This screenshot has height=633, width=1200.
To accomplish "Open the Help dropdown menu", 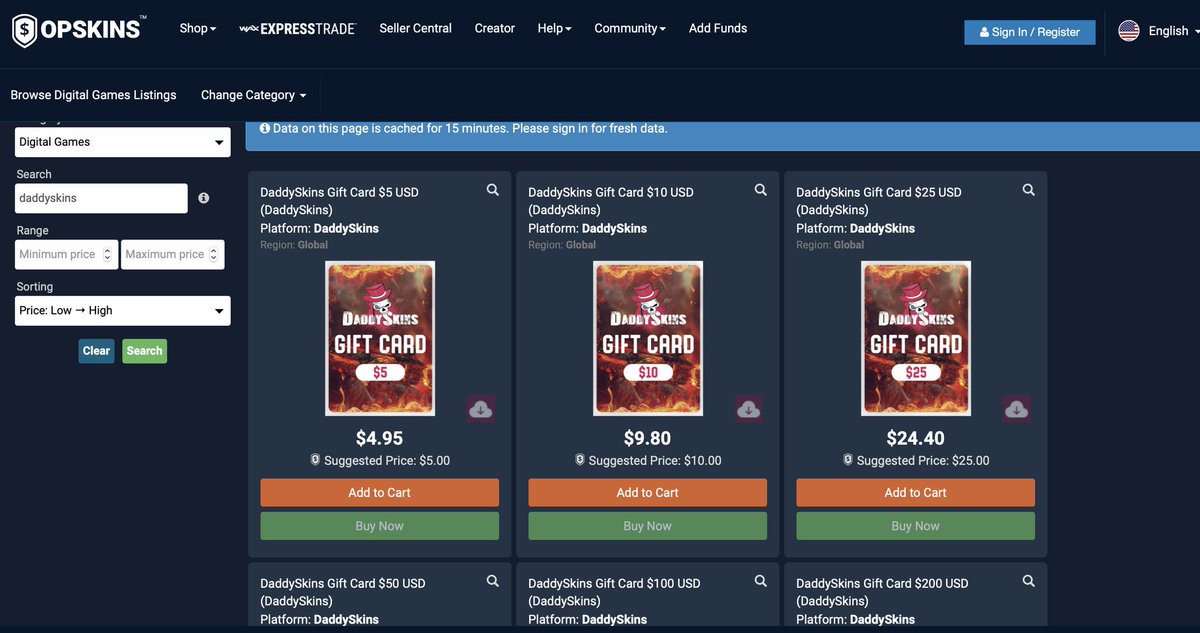I will pyautogui.click(x=554, y=28).
